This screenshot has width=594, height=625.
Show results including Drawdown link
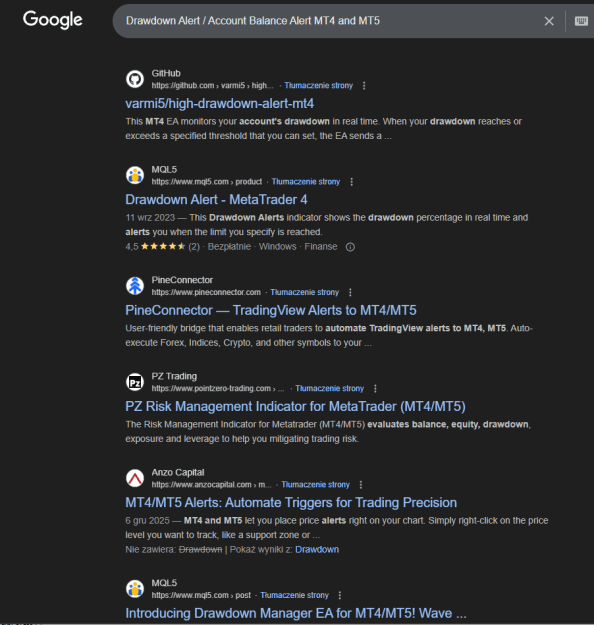[317, 550]
